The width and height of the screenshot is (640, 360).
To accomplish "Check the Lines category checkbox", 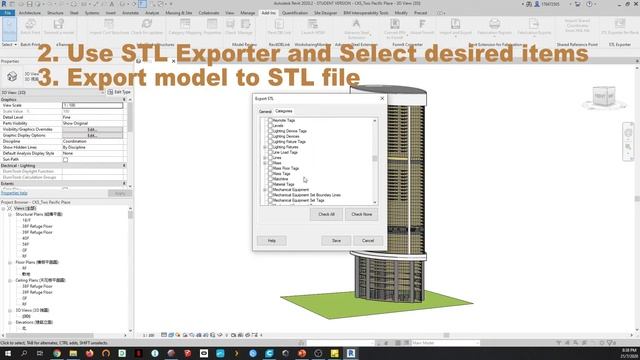I will (x=270, y=158).
